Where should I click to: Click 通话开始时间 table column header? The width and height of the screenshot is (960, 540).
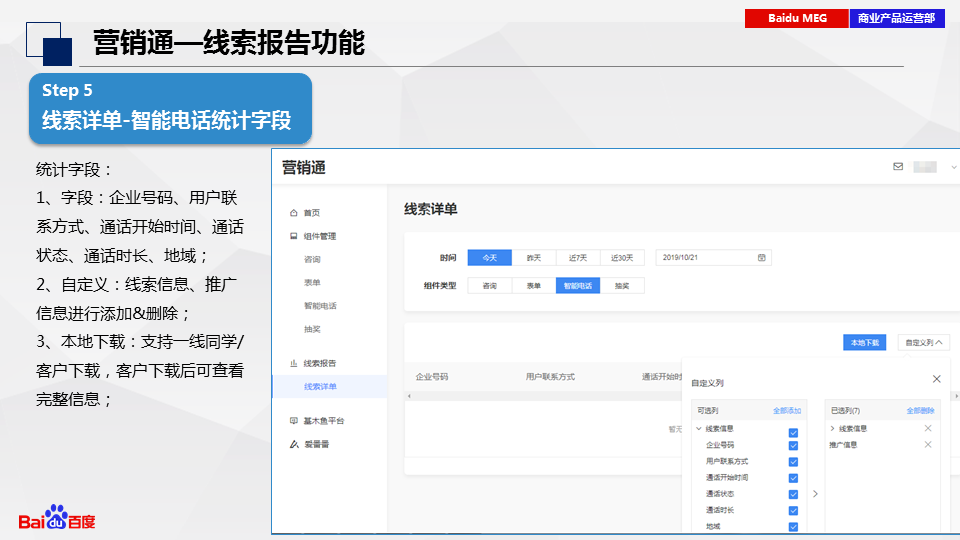click(x=662, y=377)
